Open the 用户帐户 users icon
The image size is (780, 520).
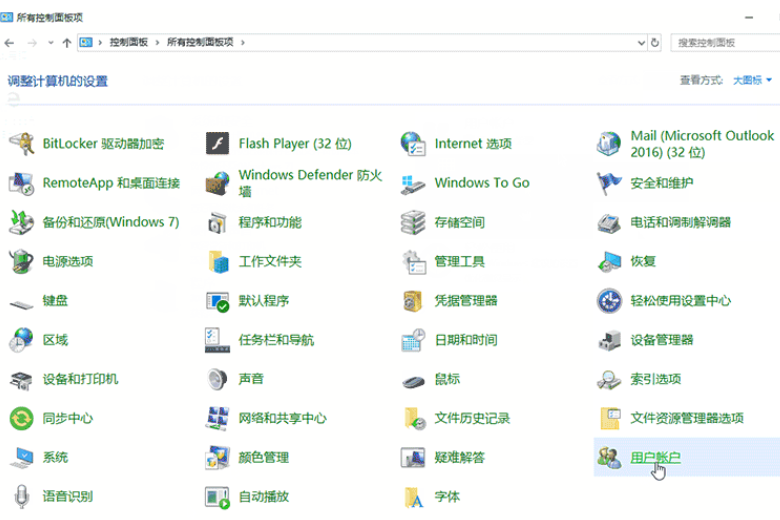(609, 458)
